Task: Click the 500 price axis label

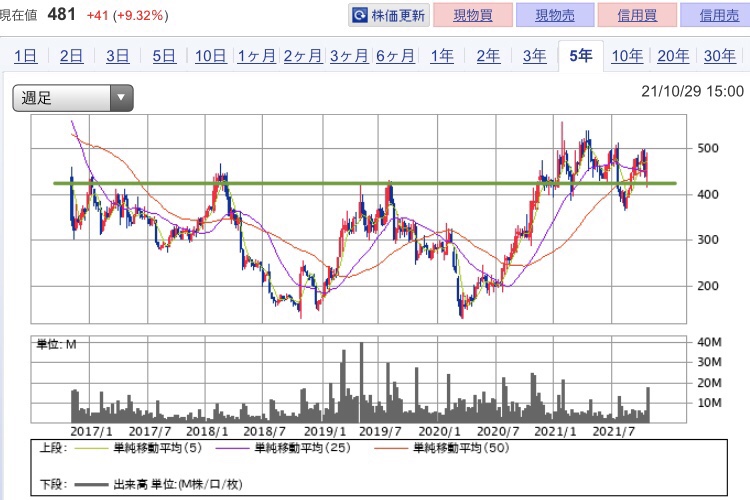Action: [x=708, y=148]
